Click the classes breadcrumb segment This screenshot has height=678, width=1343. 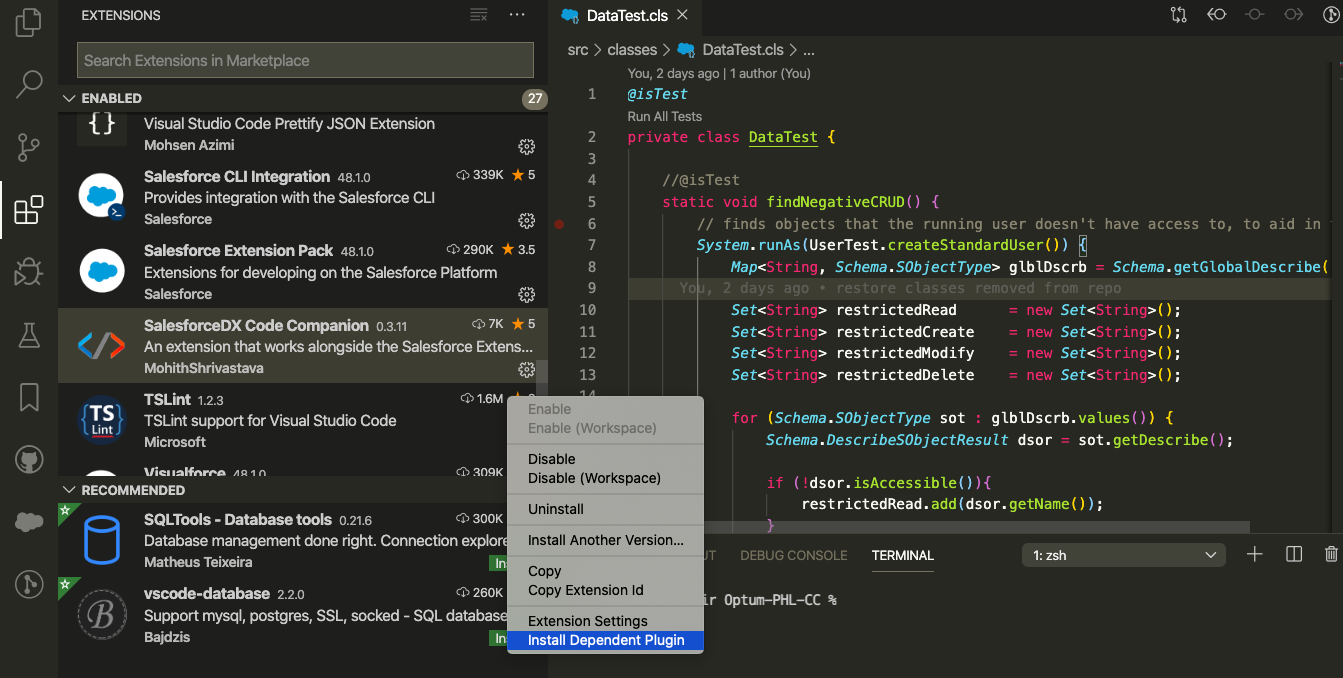click(632, 50)
